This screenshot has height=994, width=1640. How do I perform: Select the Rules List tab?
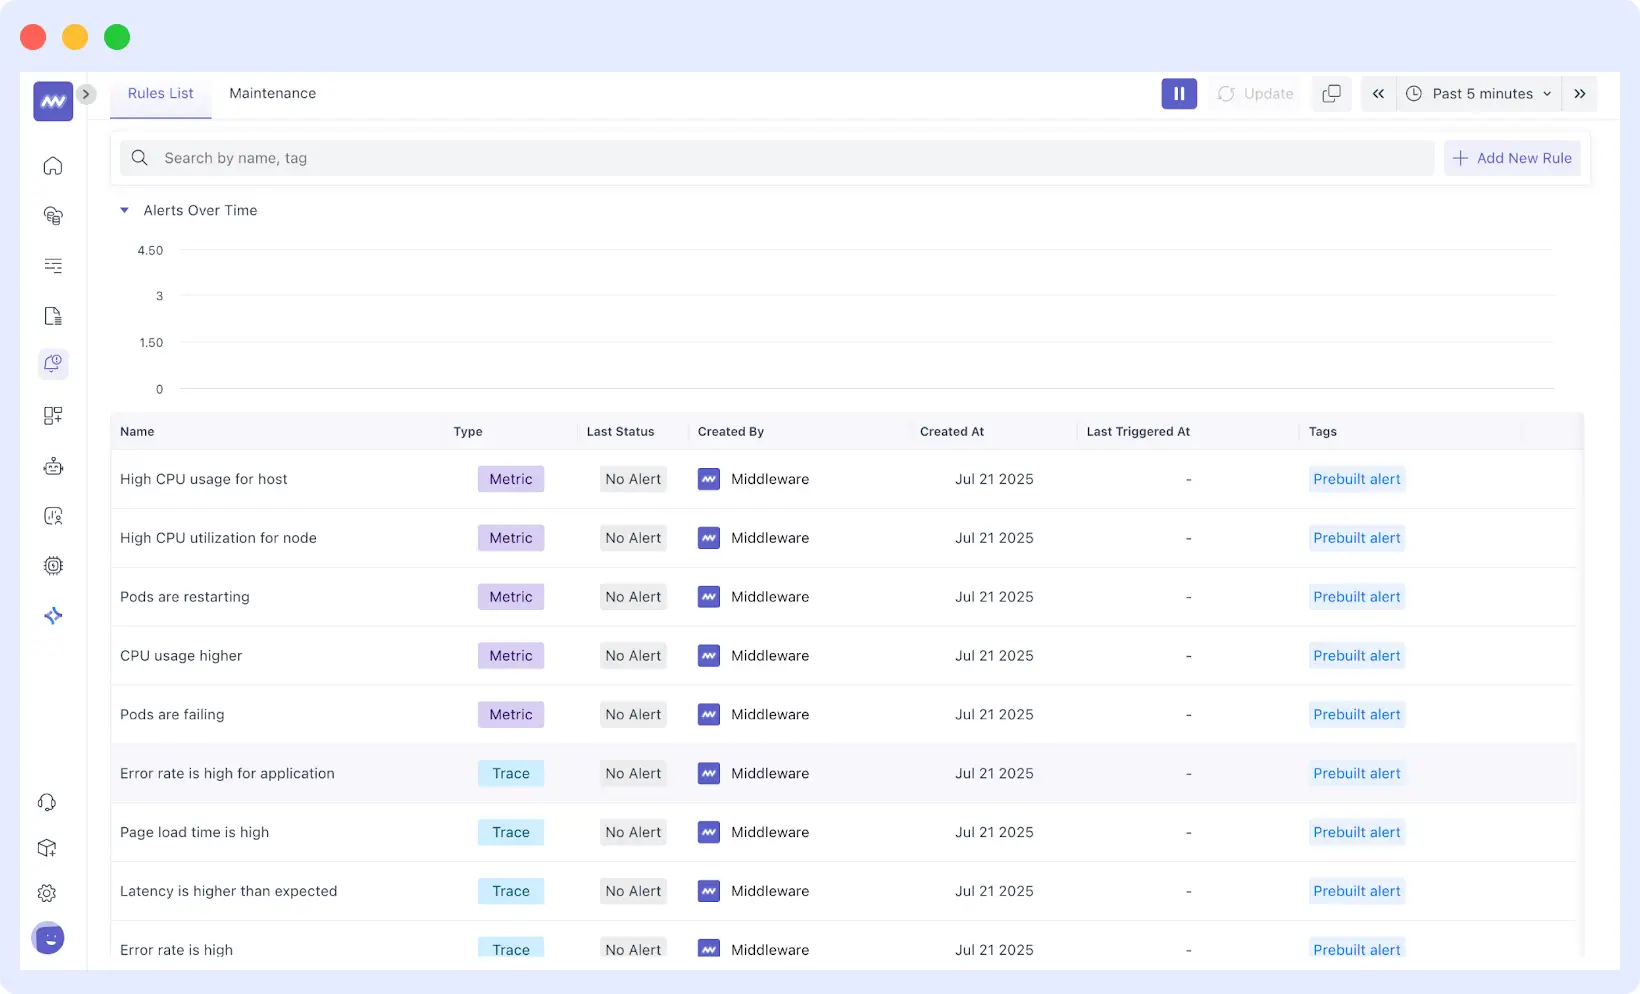(x=160, y=93)
